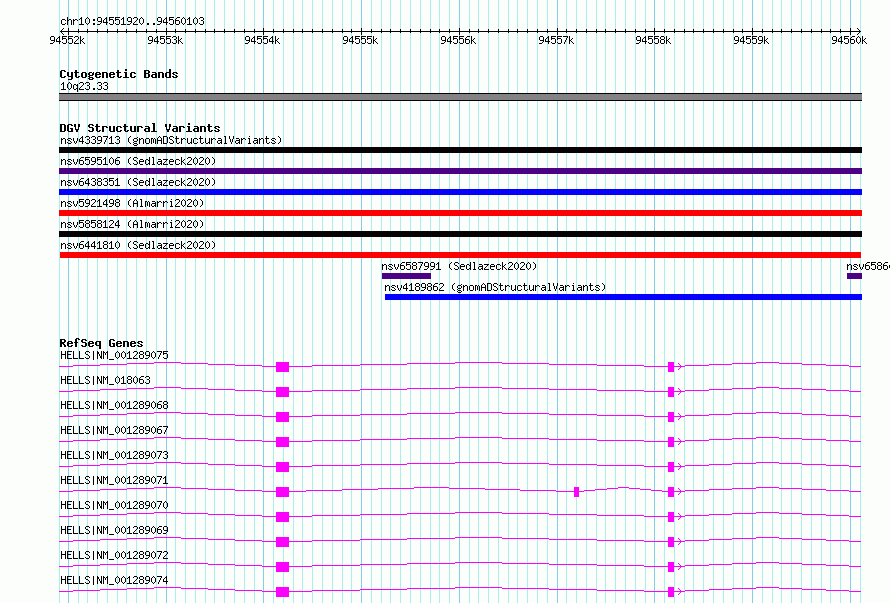
Task: Select the small exon near 94558k in NM_001289068
Action: point(671,417)
